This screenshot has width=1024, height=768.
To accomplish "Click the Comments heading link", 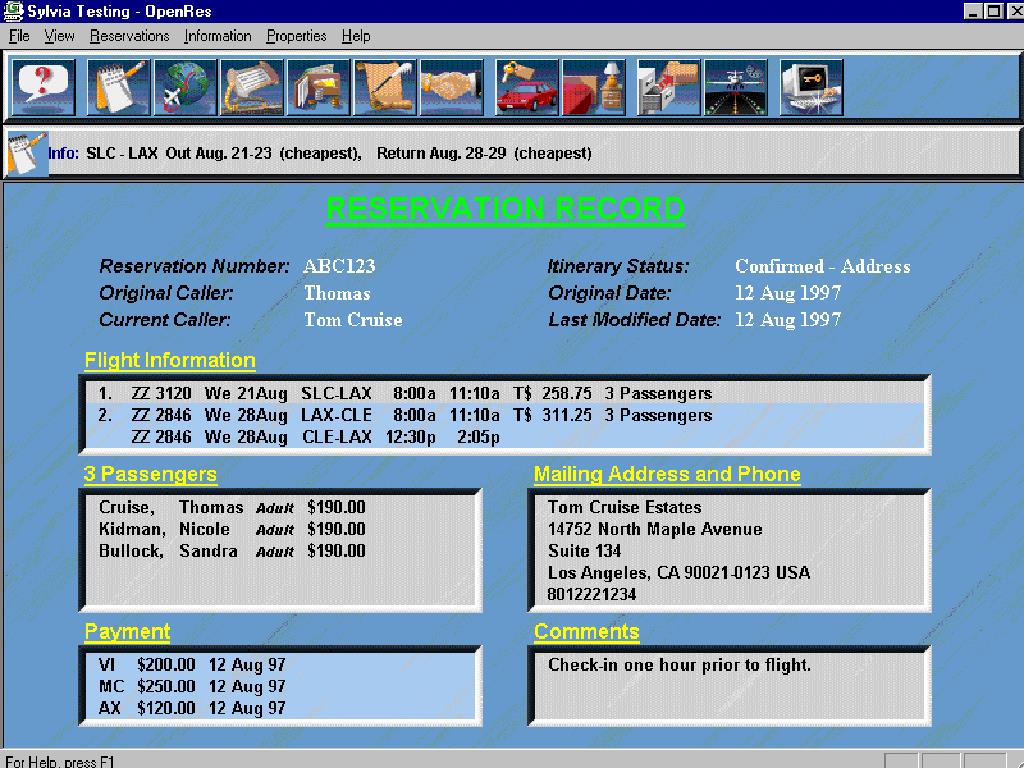I will pos(586,632).
